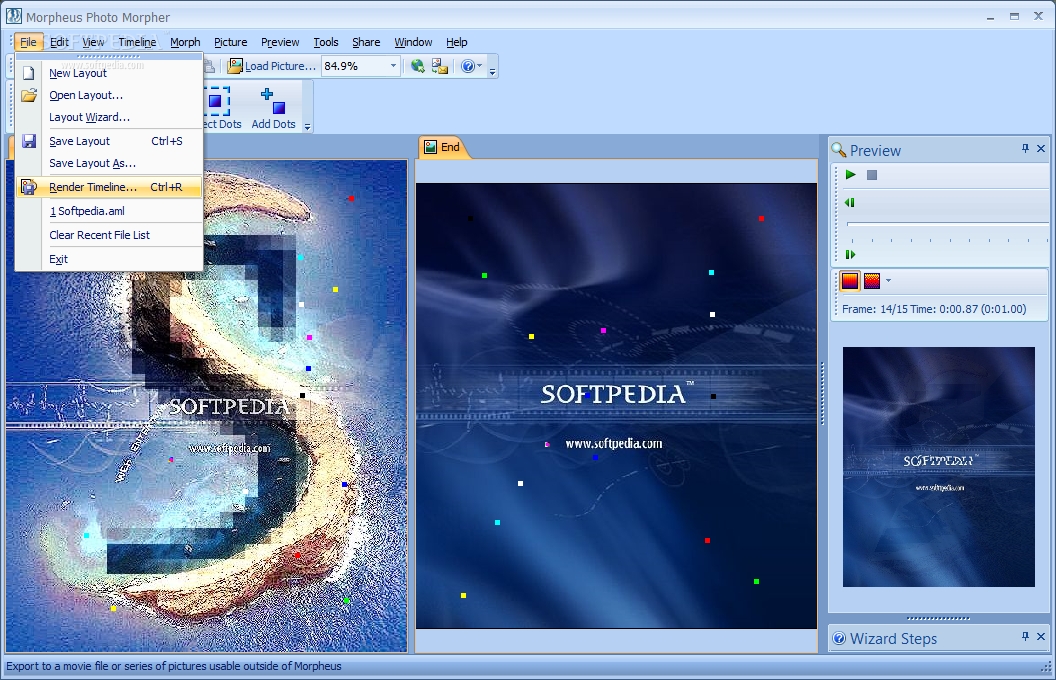
Task: Click Clear Recent File List
Action: point(108,235)
